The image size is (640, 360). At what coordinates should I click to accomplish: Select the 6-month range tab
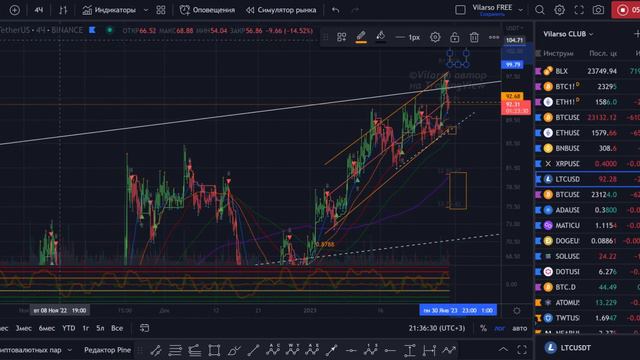[x=47, y=328]
